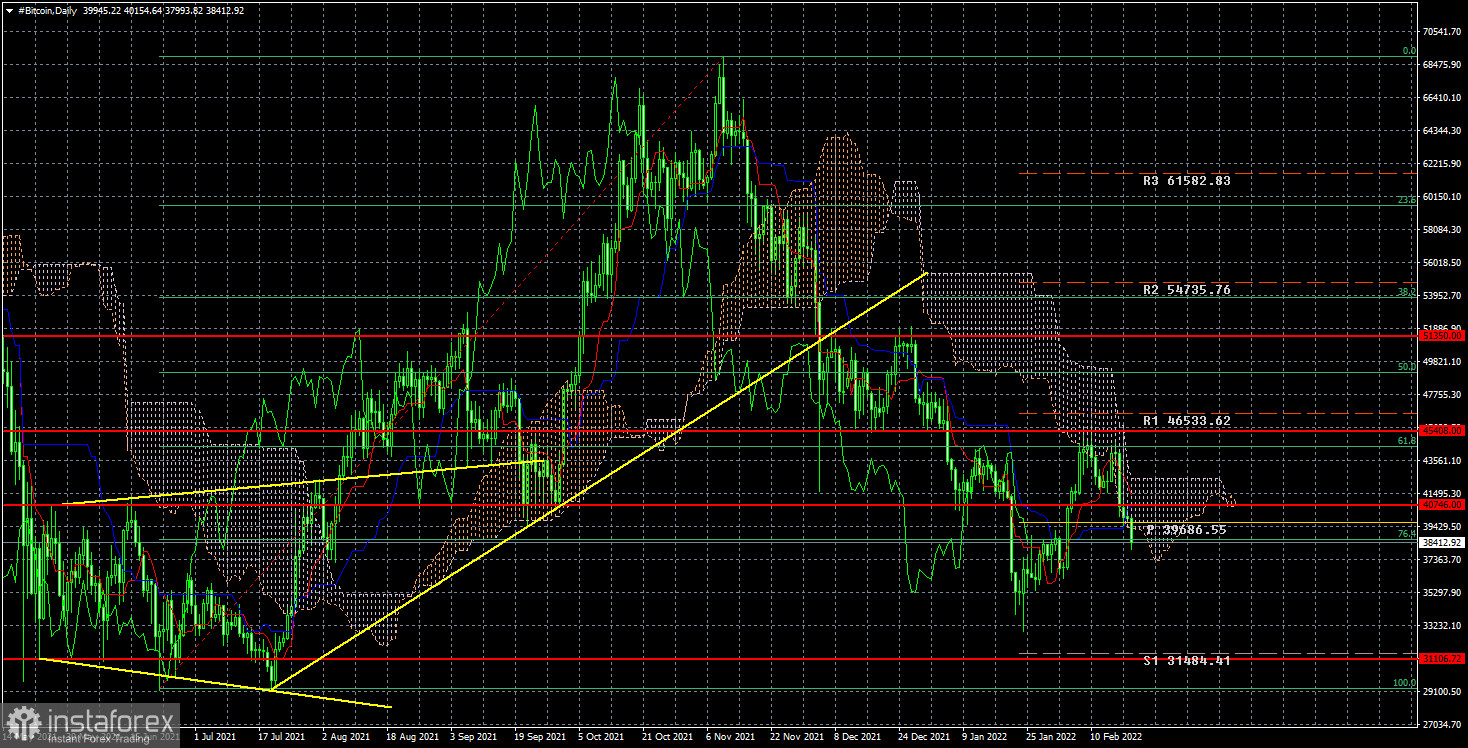This screenshot has height=748, width=1468.
Task: Click the 6 Nov 2021 date label
Action: click(731, 736)
